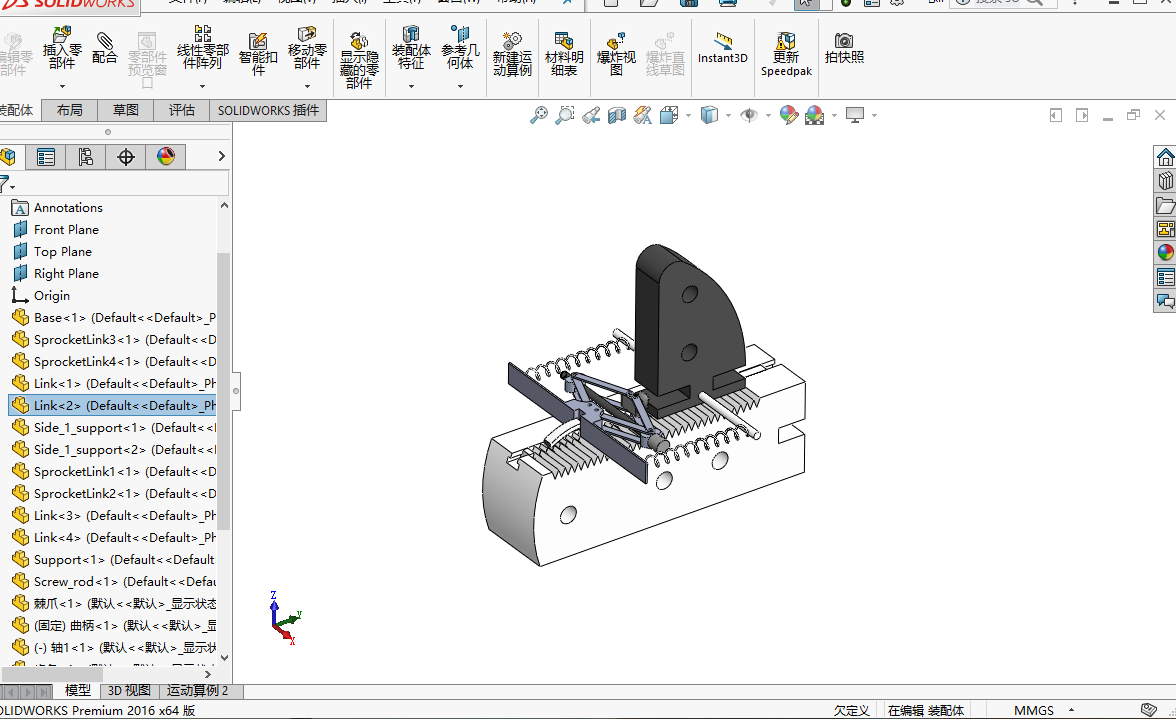Click Apply Scene icon

click(814, 115)
